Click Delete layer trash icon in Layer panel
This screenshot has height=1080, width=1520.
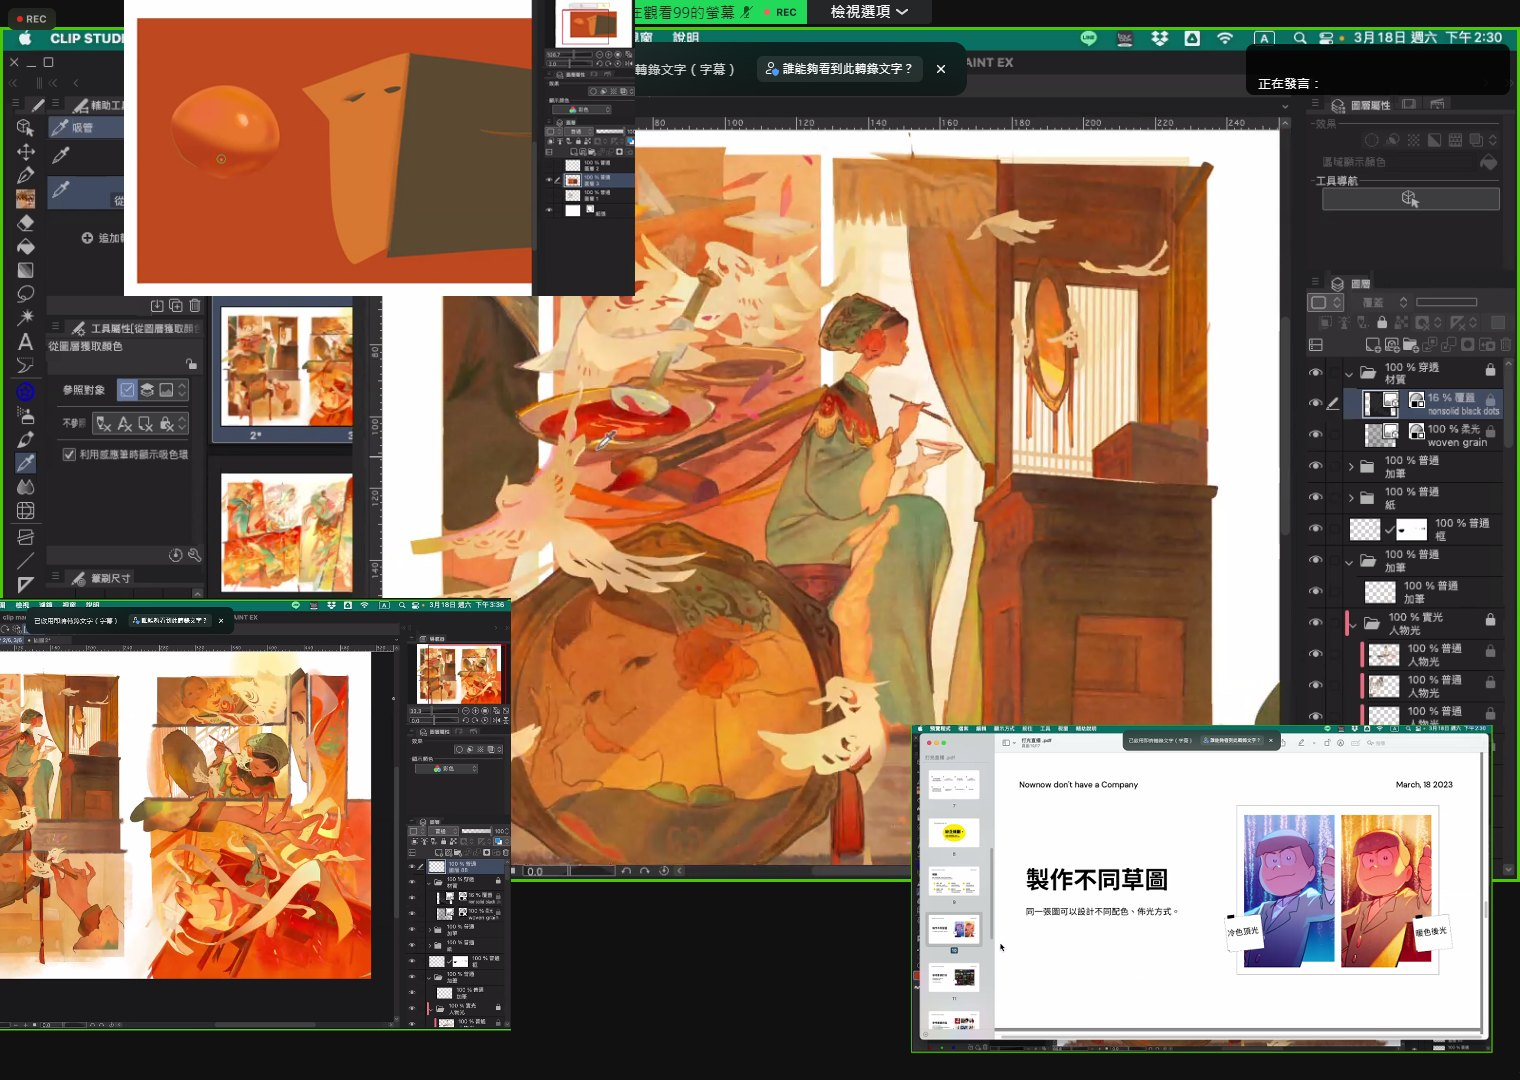pos(1505,345)
